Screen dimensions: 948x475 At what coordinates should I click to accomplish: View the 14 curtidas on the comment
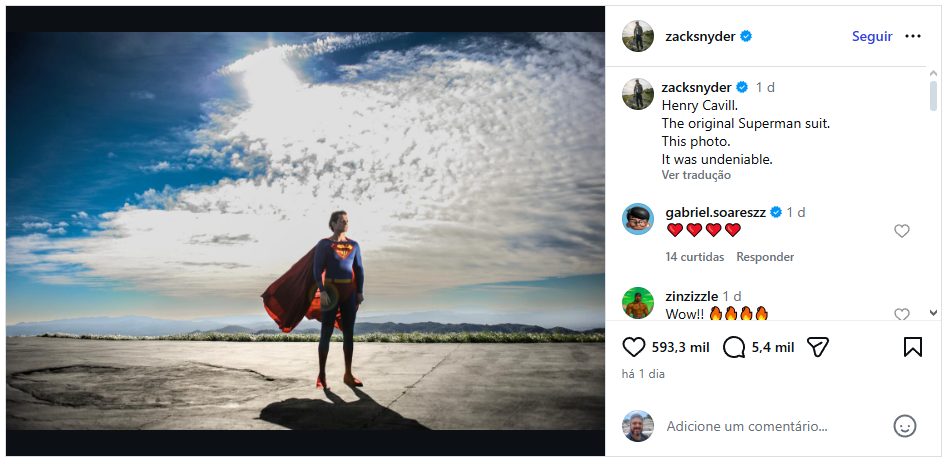[x=694, y=257]
